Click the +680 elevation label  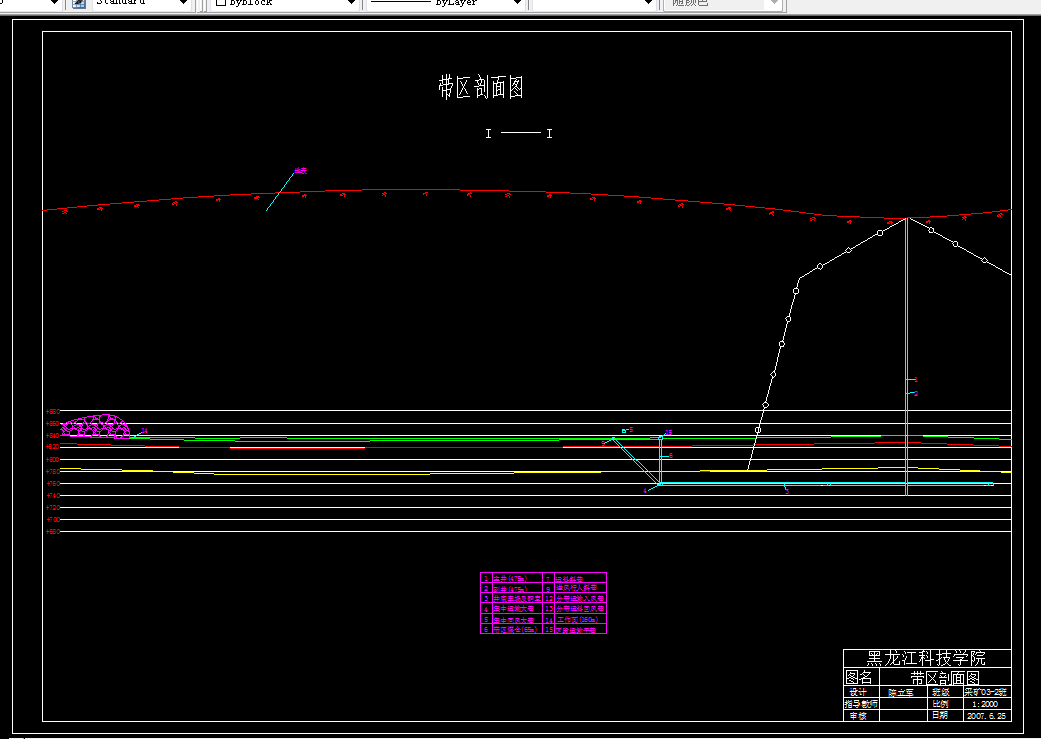click(52, 531)
